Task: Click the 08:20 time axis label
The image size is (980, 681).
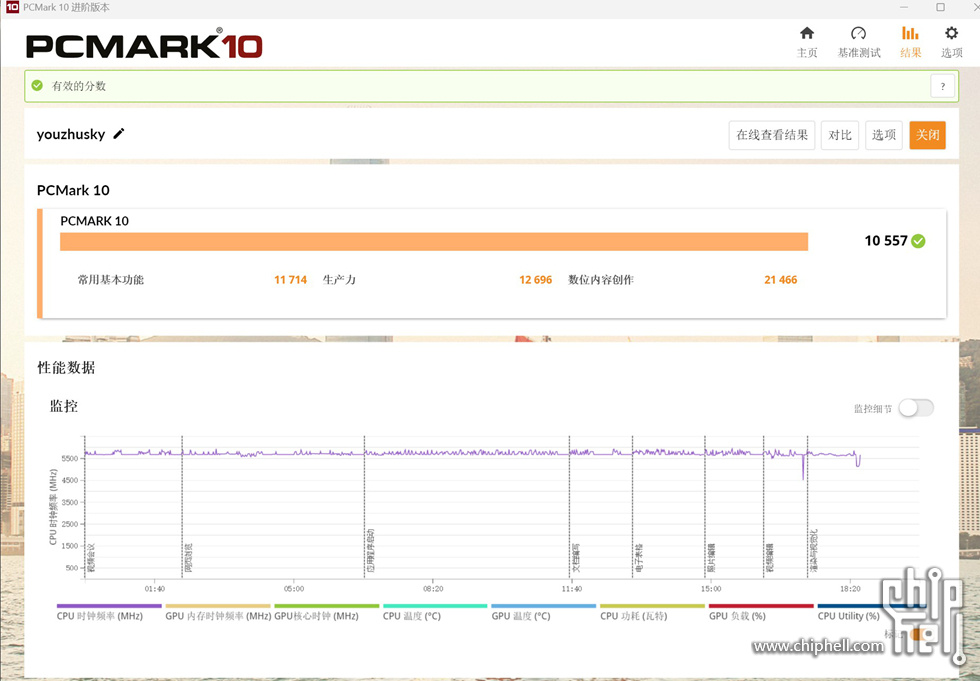Action: click(x=433, y=589)
